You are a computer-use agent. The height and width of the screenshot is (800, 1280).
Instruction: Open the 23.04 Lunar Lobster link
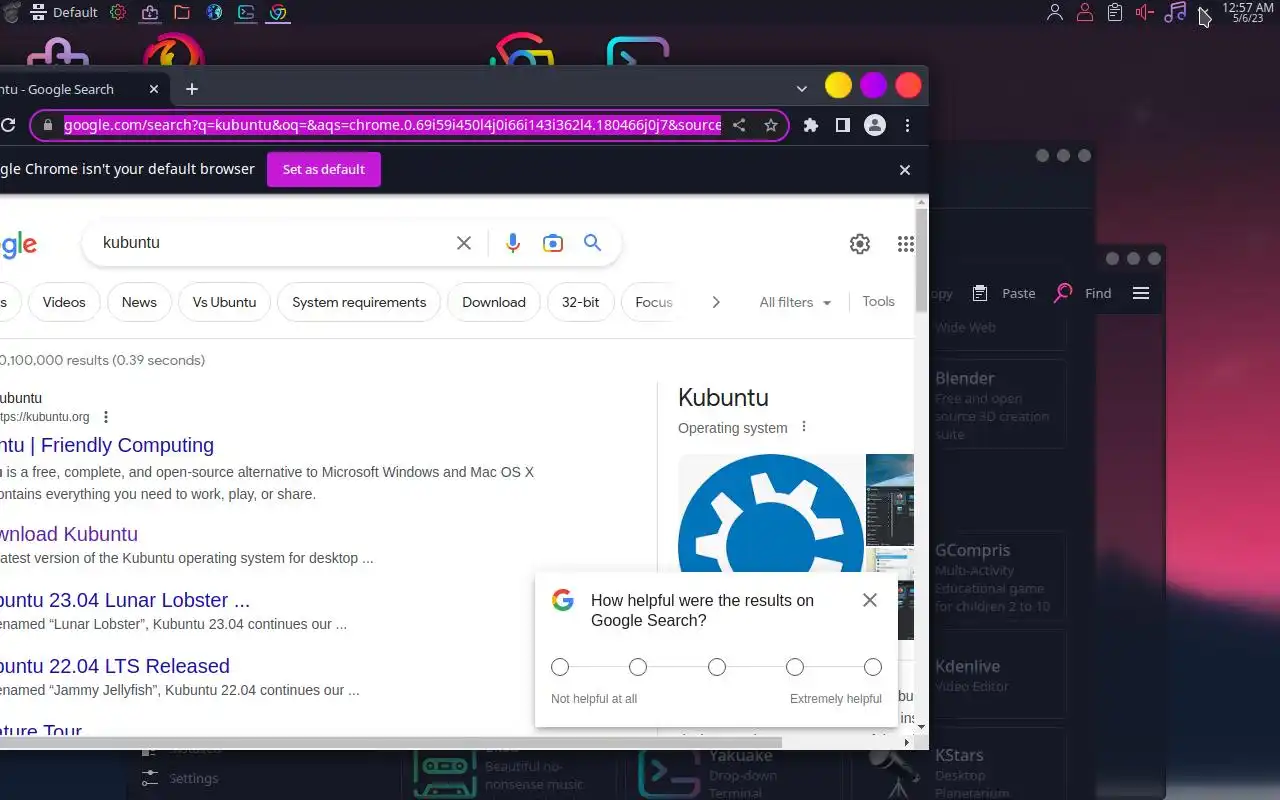[x=124, y=600]
